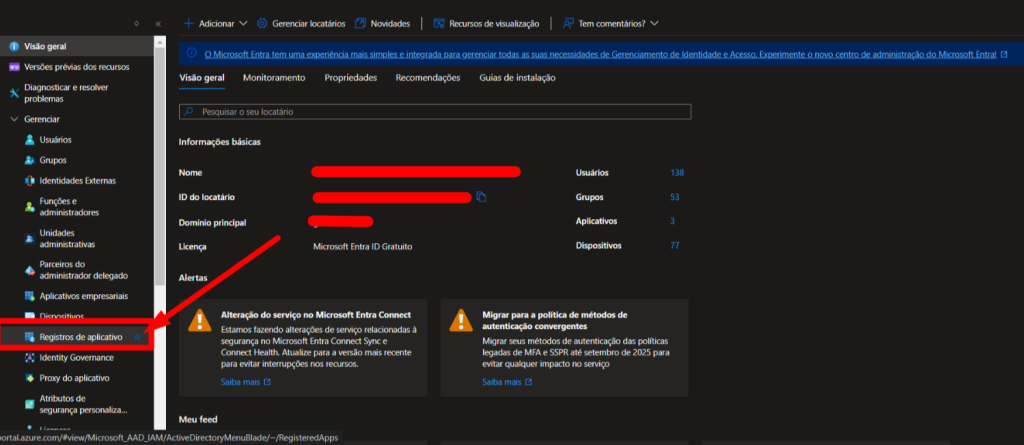The height and width of the screenshot is (445, 1024).
Task: Select Identidades Externas in the sidebar
Action: click(77, 181)
